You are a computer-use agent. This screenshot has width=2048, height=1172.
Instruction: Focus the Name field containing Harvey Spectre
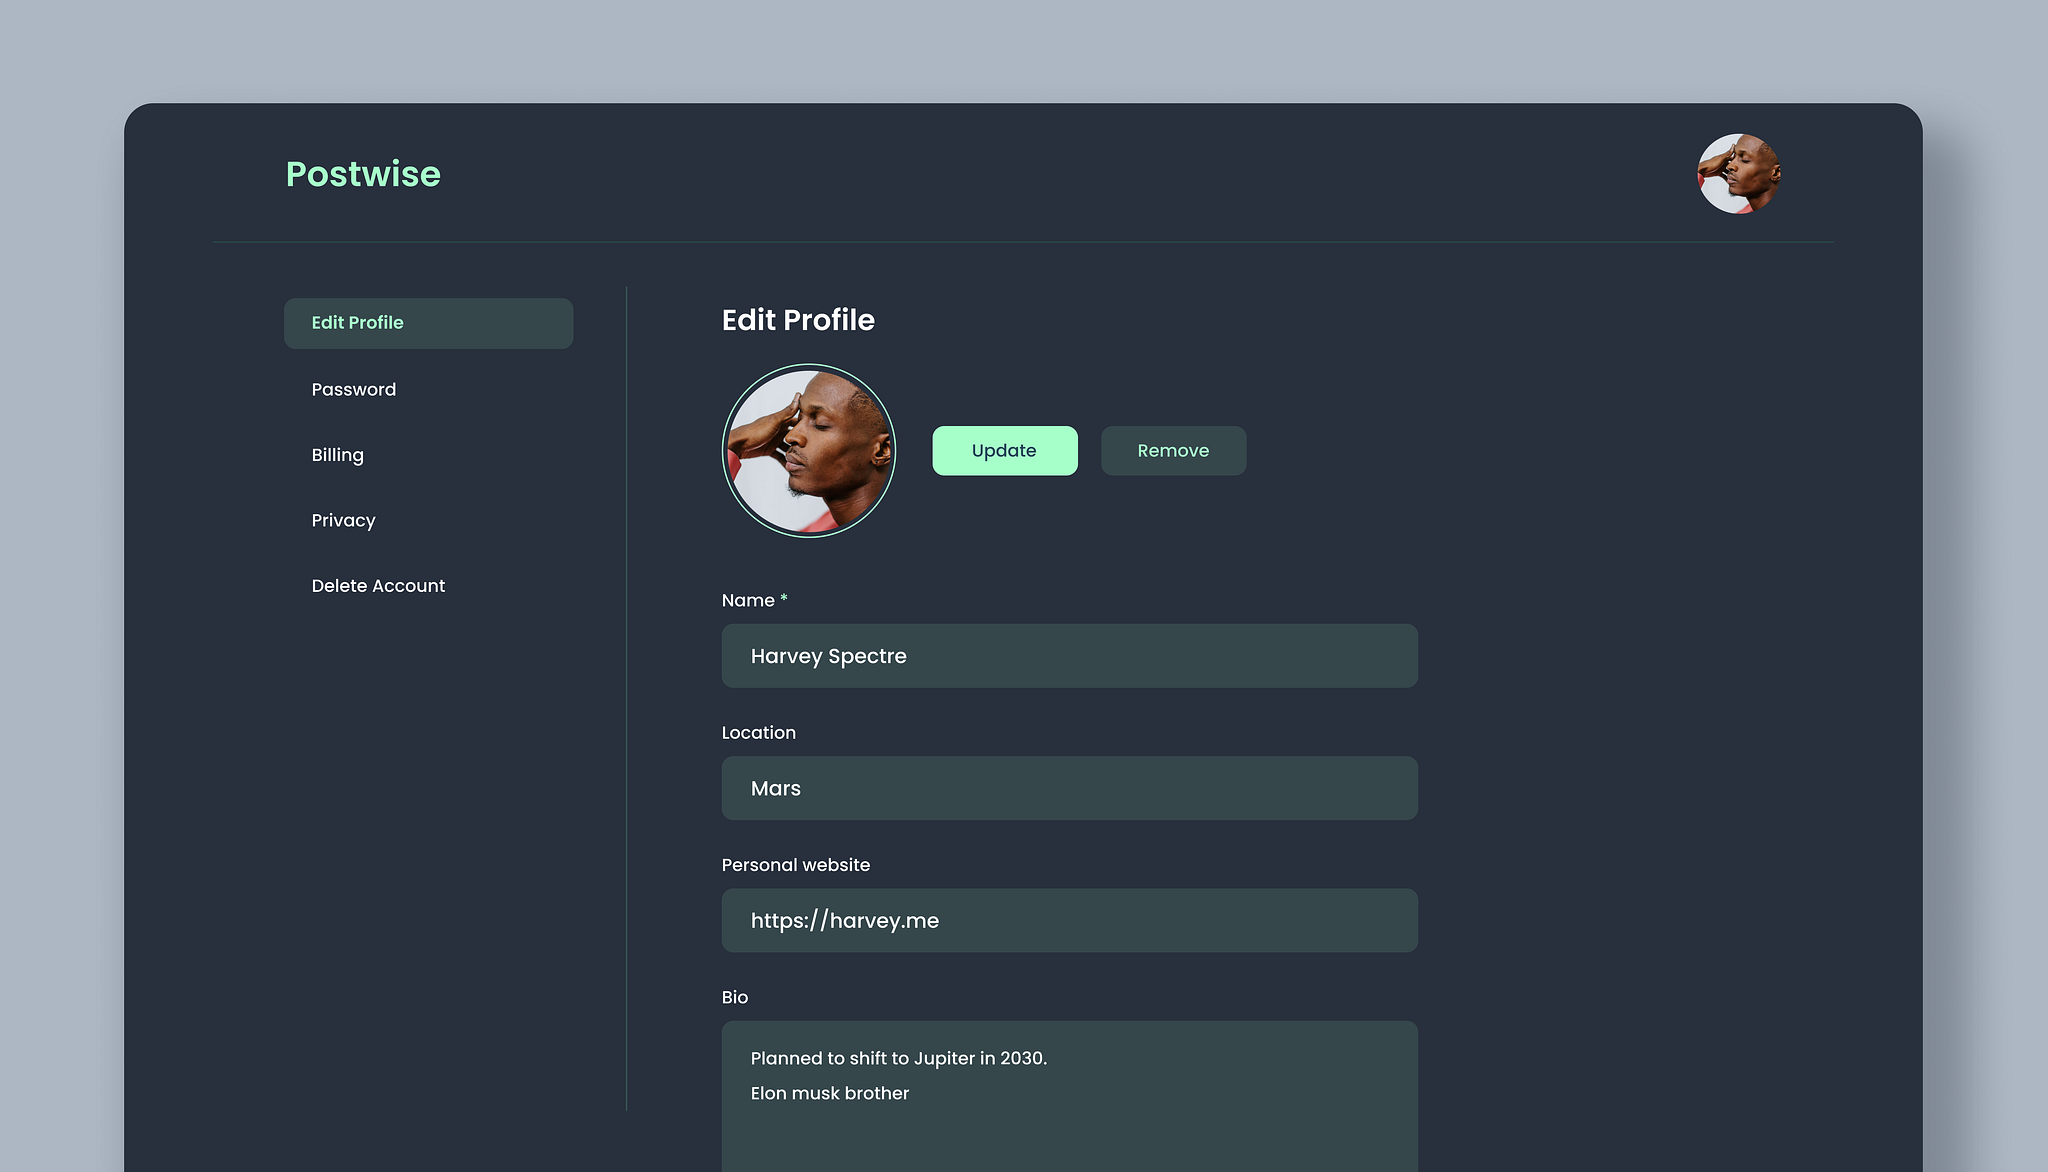[x=1069, y=656]
